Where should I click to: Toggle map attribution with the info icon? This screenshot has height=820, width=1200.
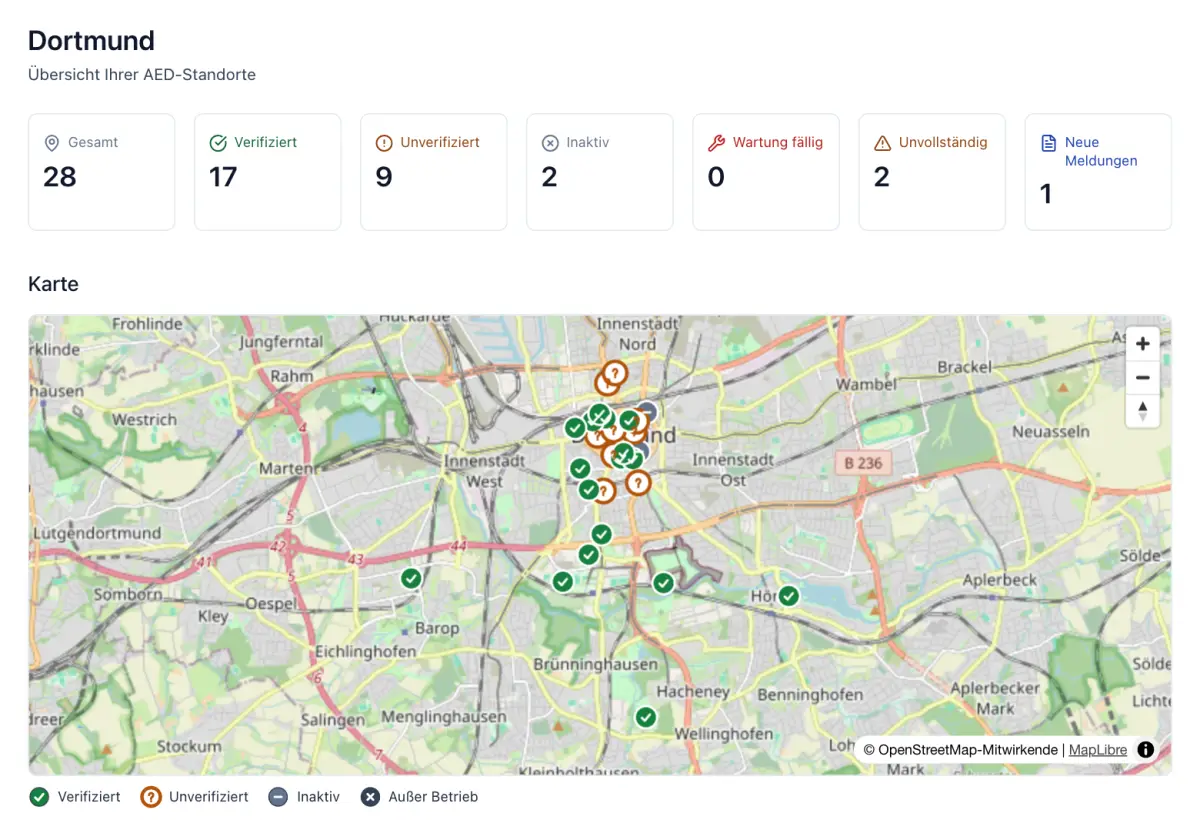pyautogui.click(x=1146, y=750)
